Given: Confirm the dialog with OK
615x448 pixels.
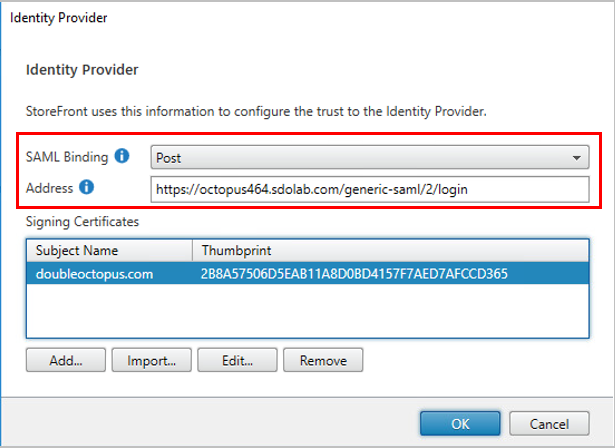Looking at the screenshot, I should pyautogui.click(x=460, y=423).
